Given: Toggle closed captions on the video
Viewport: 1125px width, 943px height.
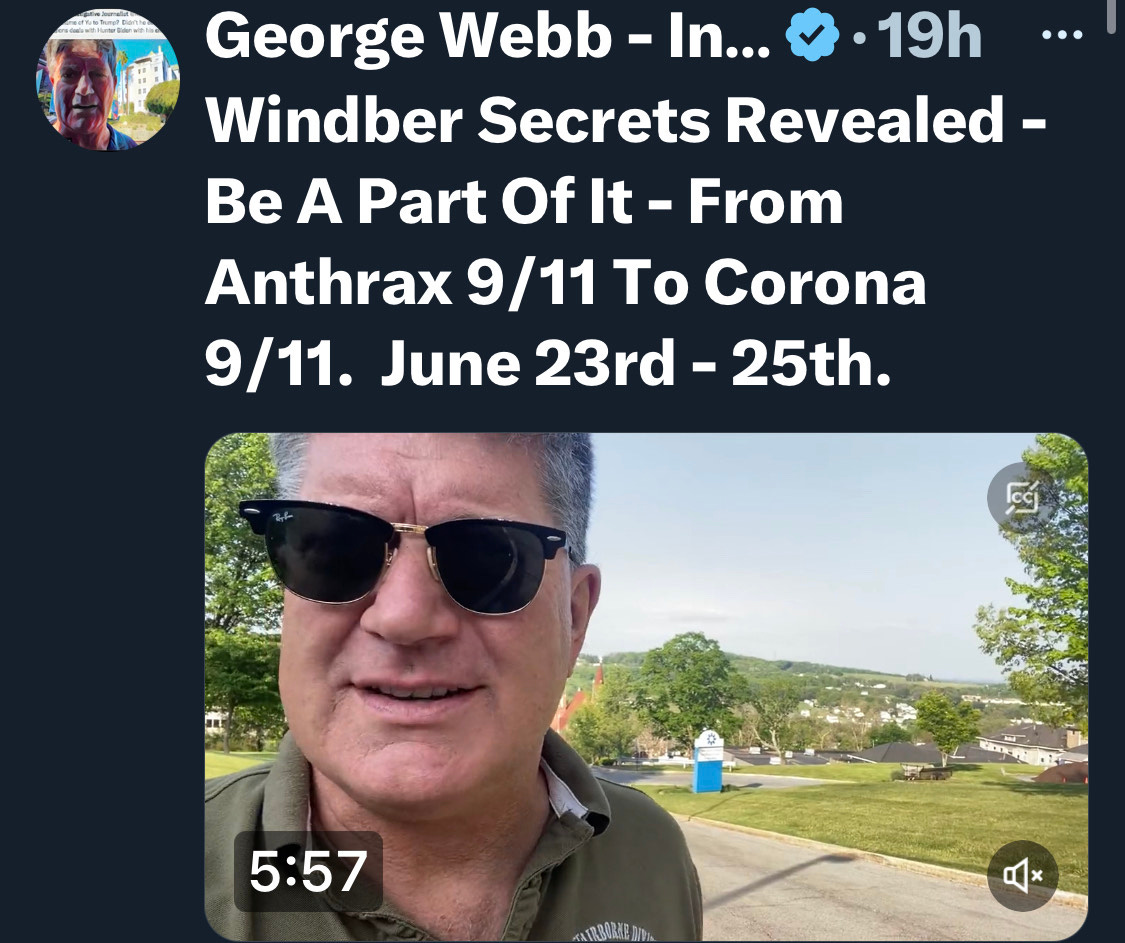Looking at the screenshot, I should [1022, 497].
